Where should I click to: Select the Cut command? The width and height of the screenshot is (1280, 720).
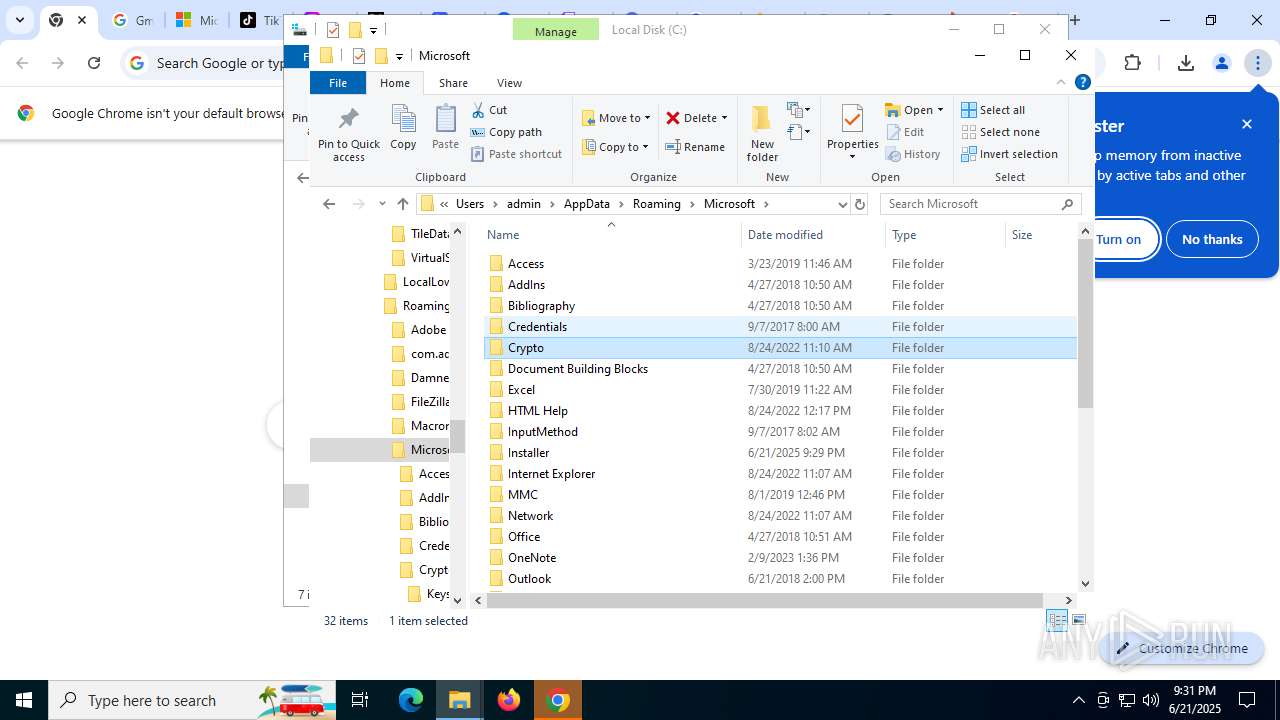click(x=489, y=110)
